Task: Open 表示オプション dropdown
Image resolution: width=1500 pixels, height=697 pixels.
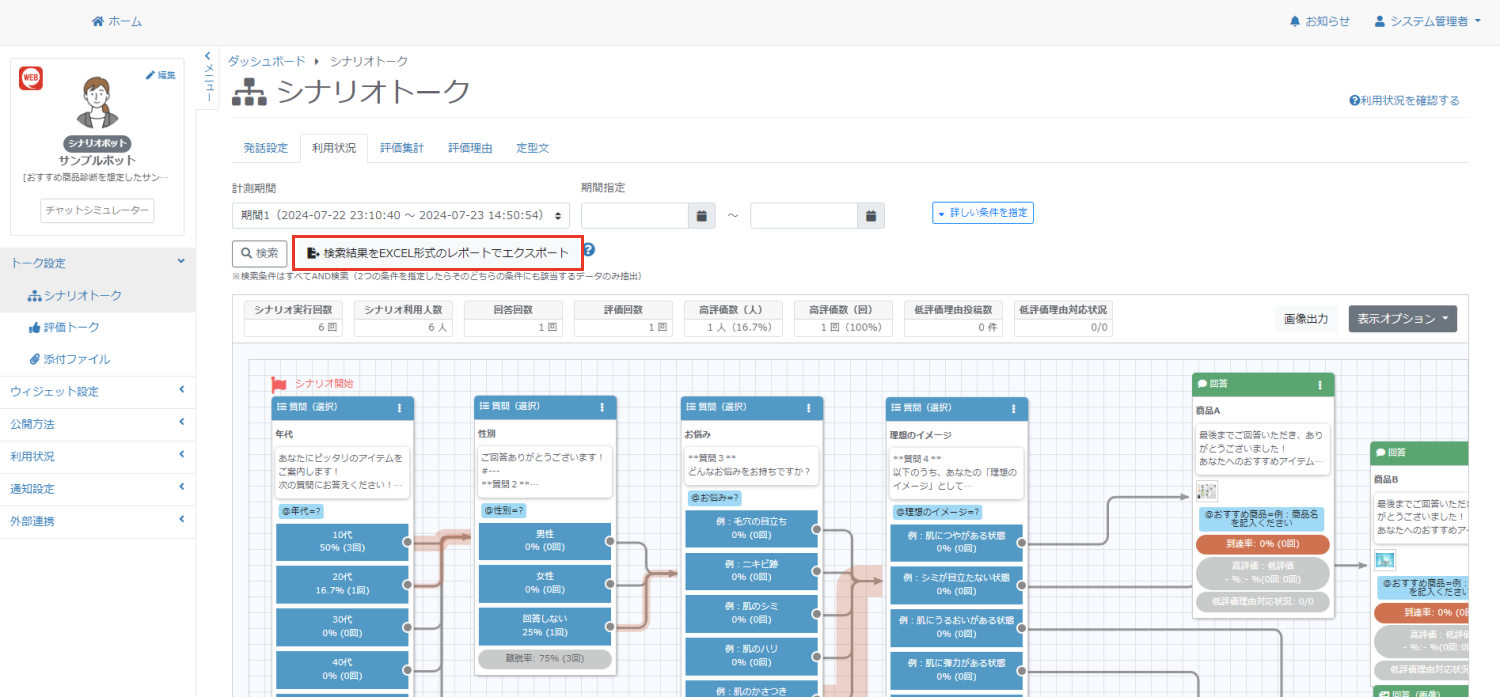Action: coord(1403,319)
